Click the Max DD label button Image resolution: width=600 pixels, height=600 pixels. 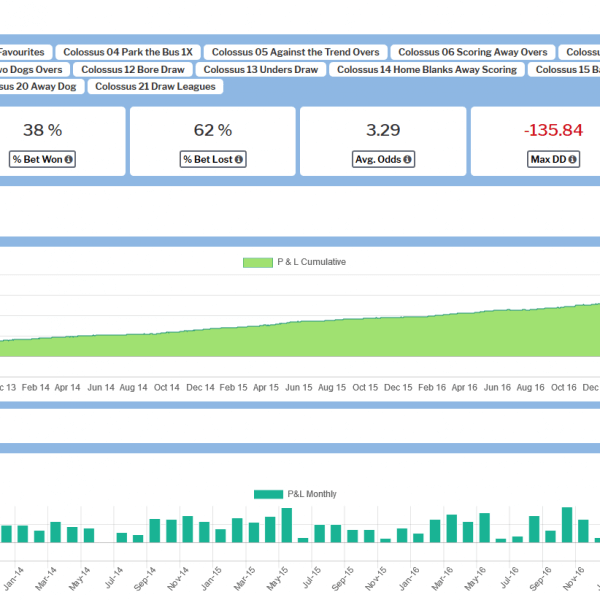click(x=553, y=159)
